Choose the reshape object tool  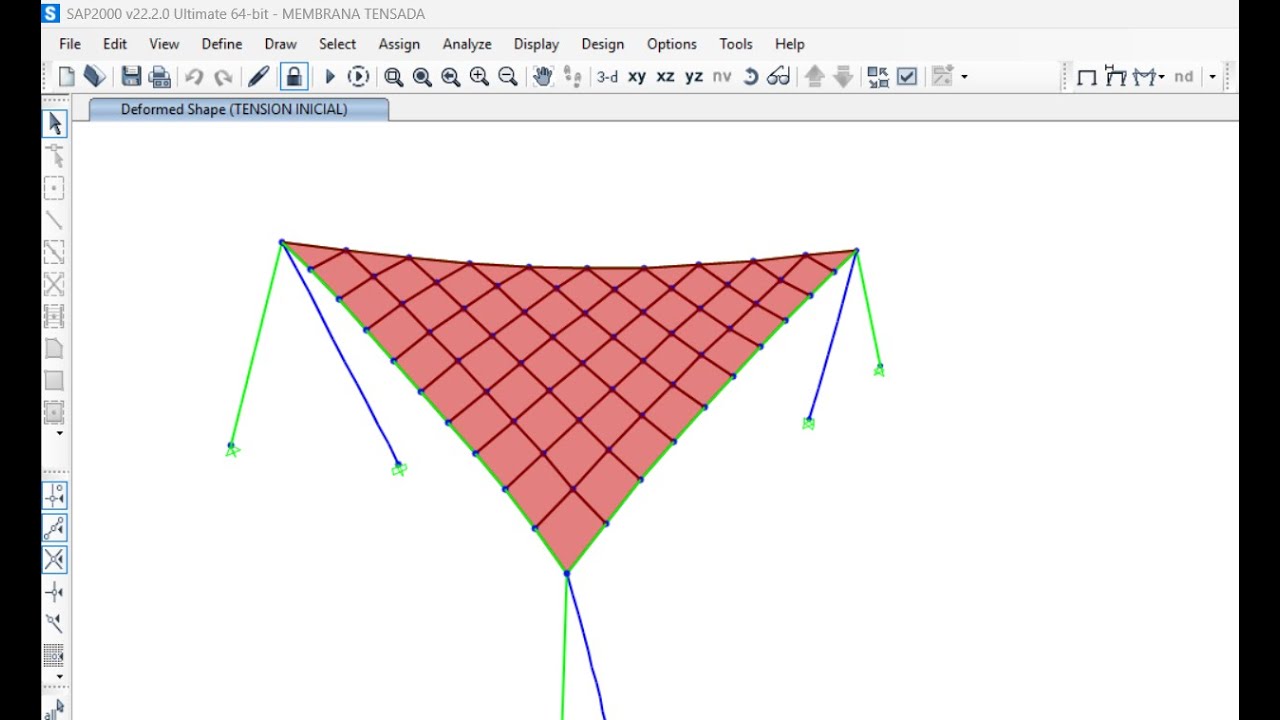click(55, 156)
